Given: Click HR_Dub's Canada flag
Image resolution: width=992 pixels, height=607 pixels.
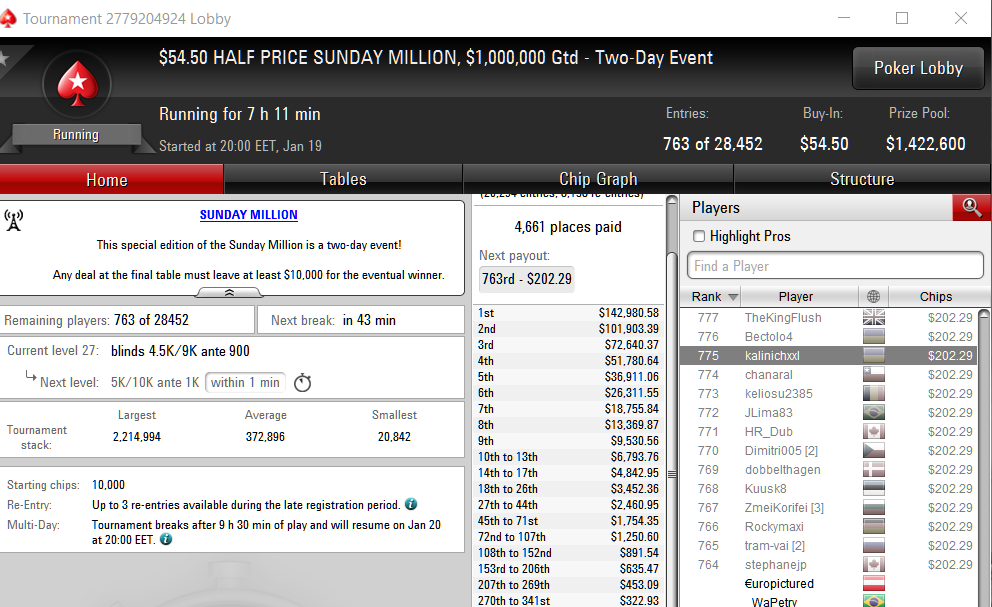Looking at the screenshot, I should point(874,432).
